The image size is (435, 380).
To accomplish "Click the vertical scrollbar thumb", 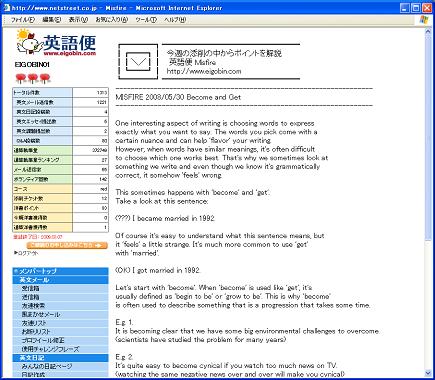I will pos(428,136).
